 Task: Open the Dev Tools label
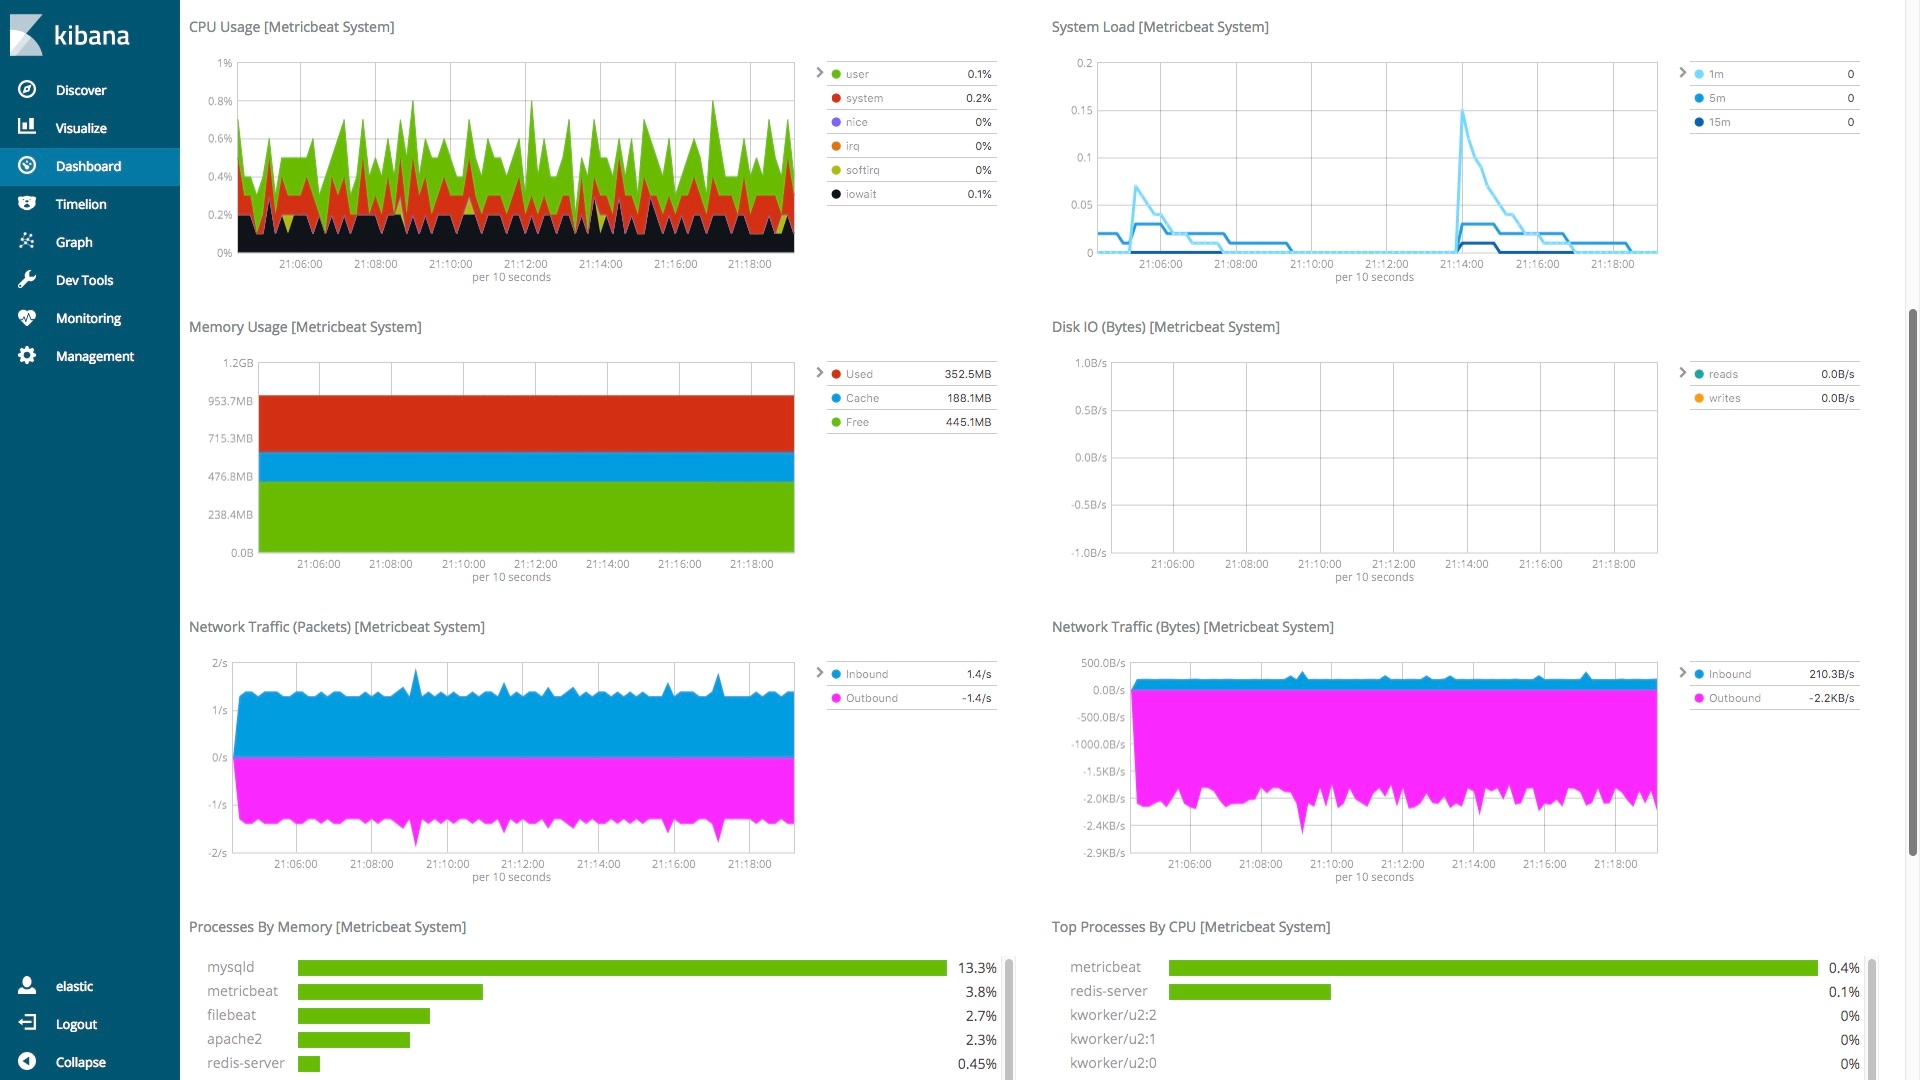pos(84,280)
